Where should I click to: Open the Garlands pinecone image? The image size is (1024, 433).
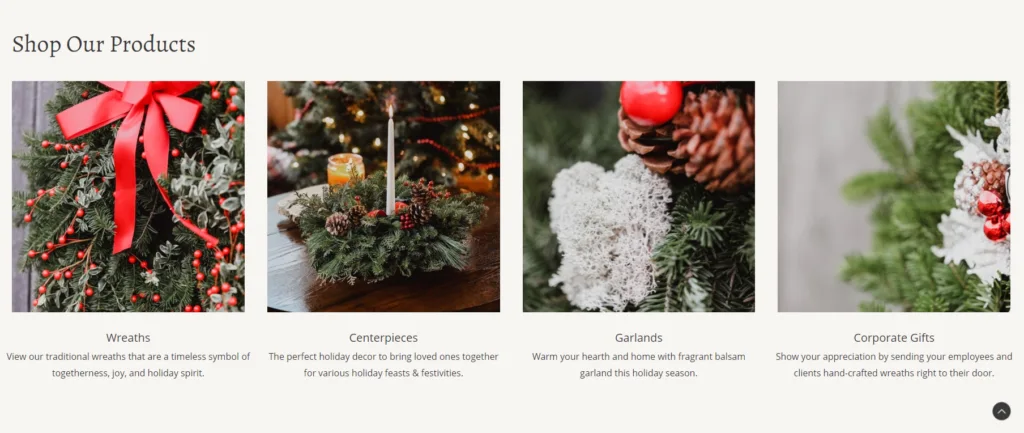pyautogui.click(x=639, y=196)
